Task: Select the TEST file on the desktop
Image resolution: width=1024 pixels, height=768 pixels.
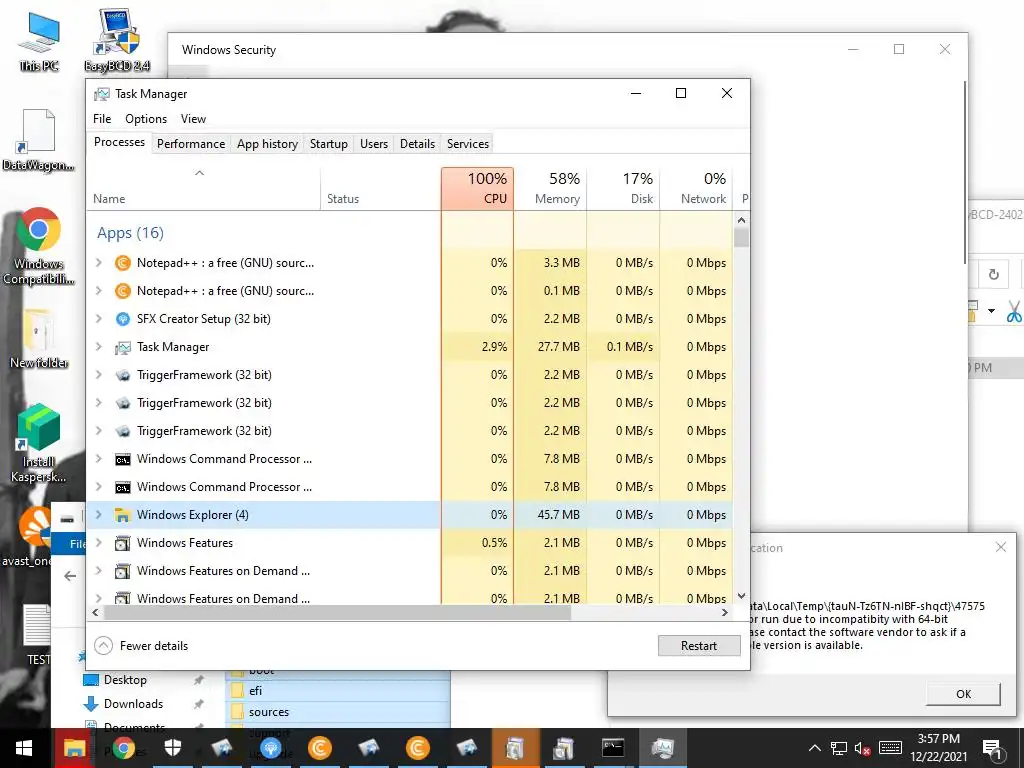Action: pyautogui.click(x=38, y=635)
